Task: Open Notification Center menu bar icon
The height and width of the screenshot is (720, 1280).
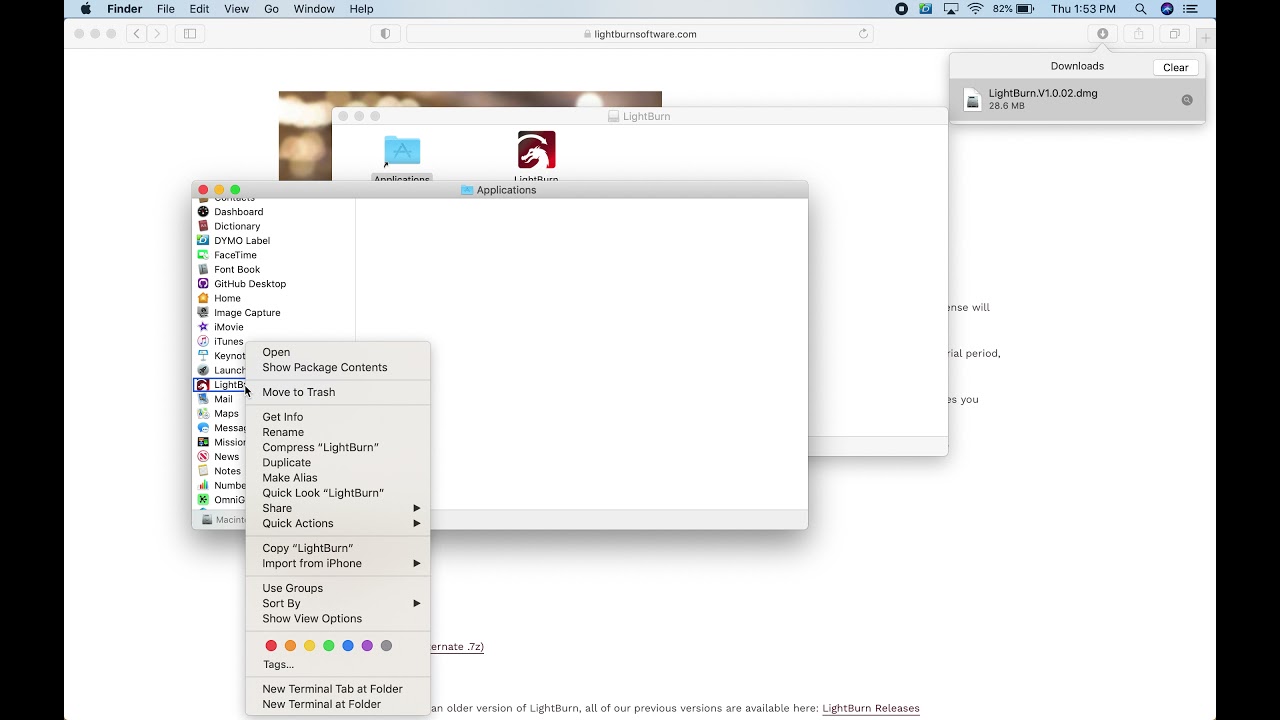Action: [x=1190, y=9]
